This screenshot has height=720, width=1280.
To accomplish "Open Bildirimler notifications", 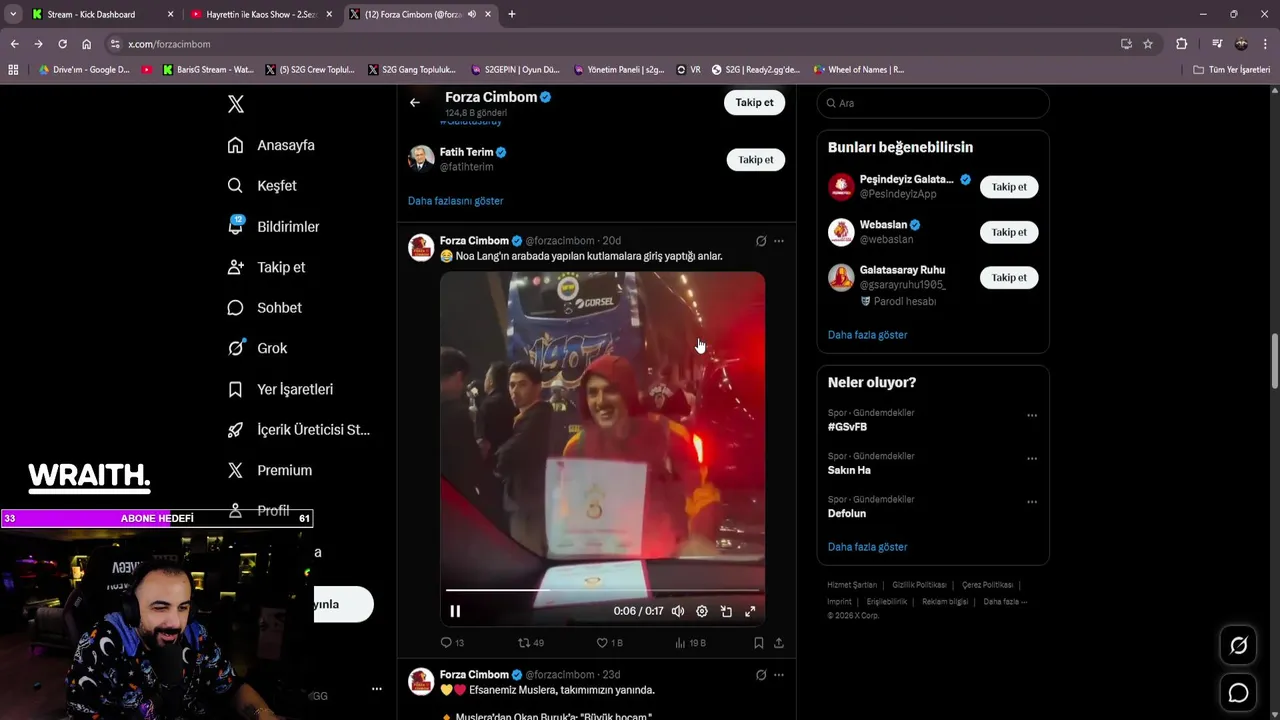I will (273, 227).
